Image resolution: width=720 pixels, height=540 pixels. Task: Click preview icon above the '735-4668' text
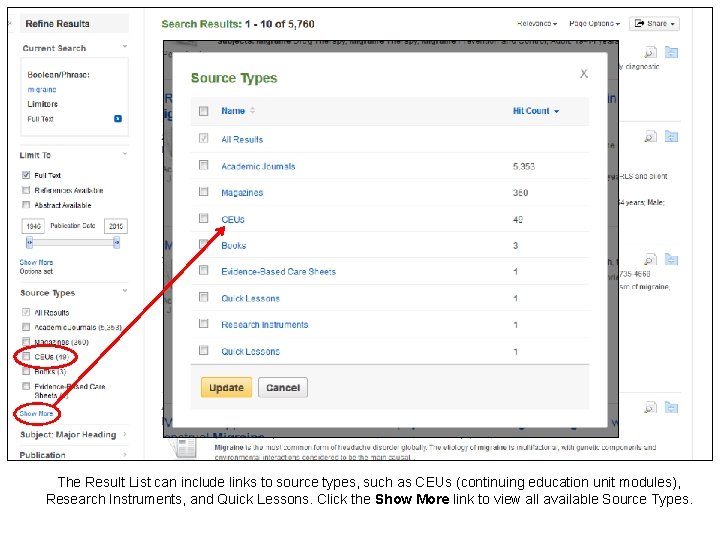pos(650,259)
